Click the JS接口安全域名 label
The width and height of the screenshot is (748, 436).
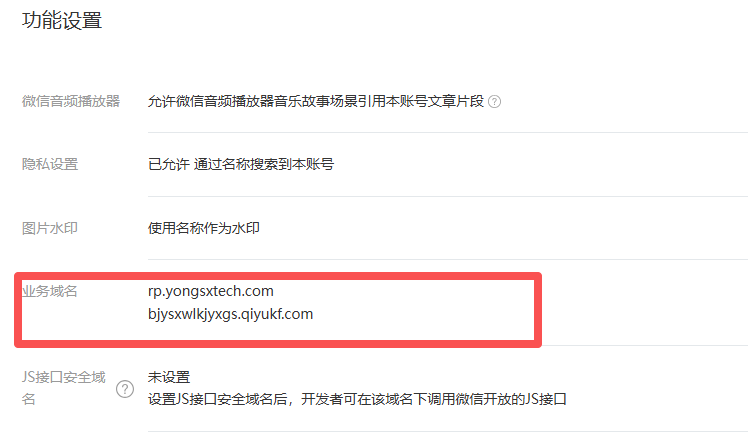(63, 388)
